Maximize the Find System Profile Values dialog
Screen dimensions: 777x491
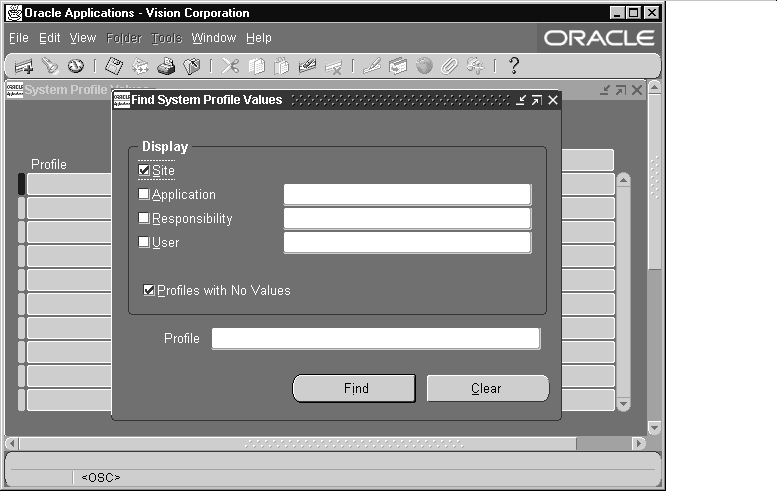[537, 101]
